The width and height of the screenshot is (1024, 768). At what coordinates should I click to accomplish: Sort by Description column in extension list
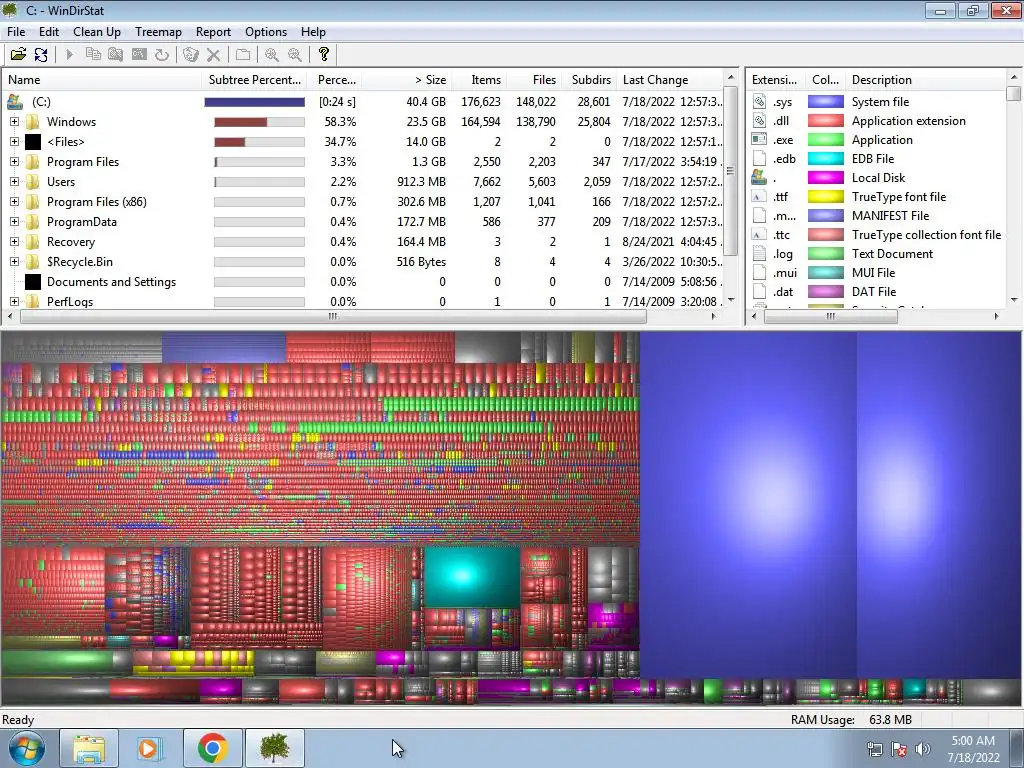coord(926,80)
